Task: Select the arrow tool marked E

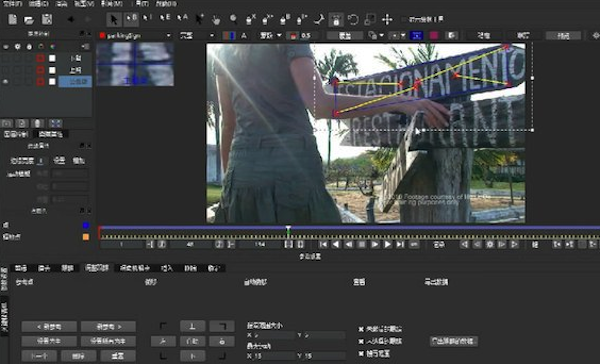Action: (165, 18)
